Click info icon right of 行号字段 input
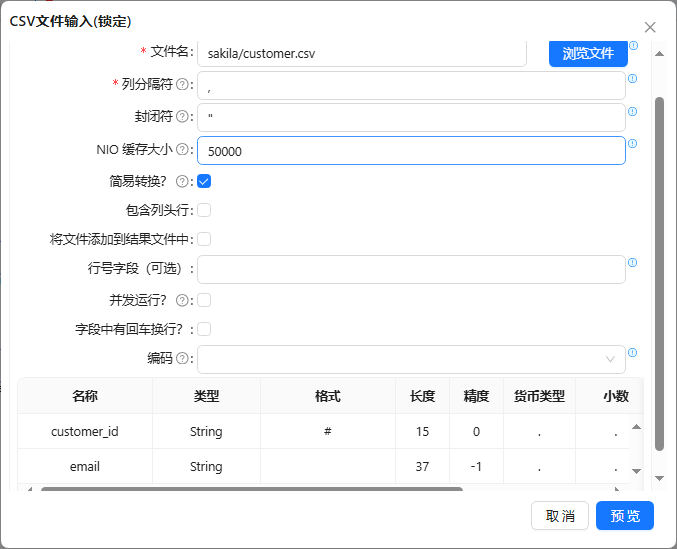Viewport: 677px width, 549px height. (x=633, y=263)
